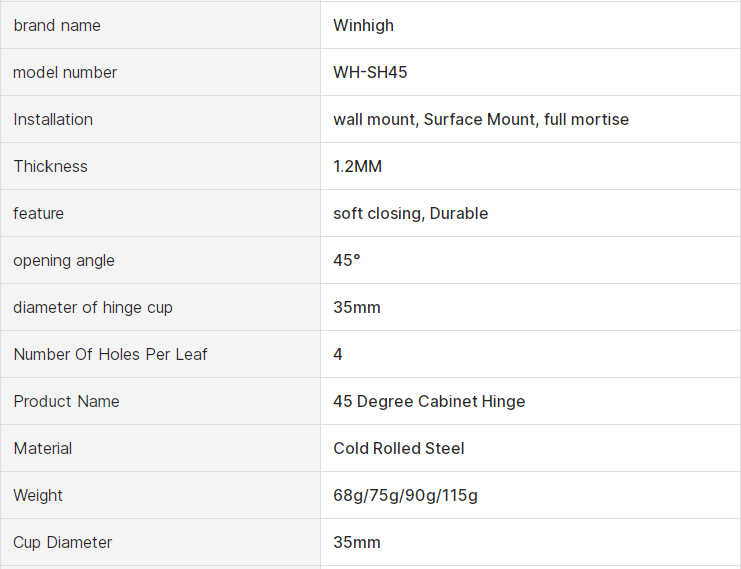741x569 pixels.
Task: Select the 'Winhigh' brand value
Action: [x=363, y=26]
